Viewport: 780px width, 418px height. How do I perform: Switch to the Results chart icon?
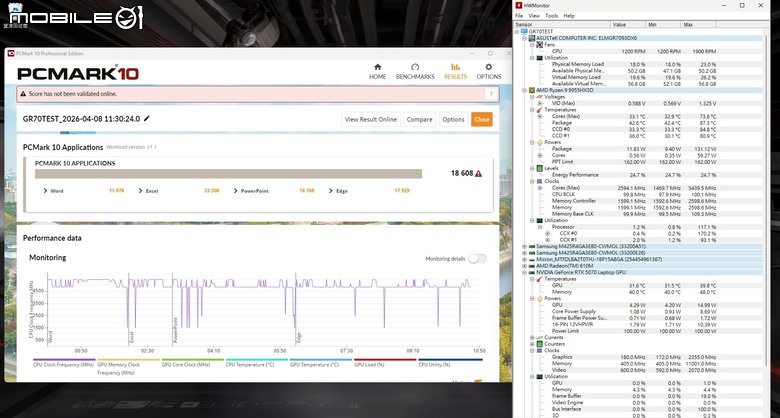tap(455, 67)
